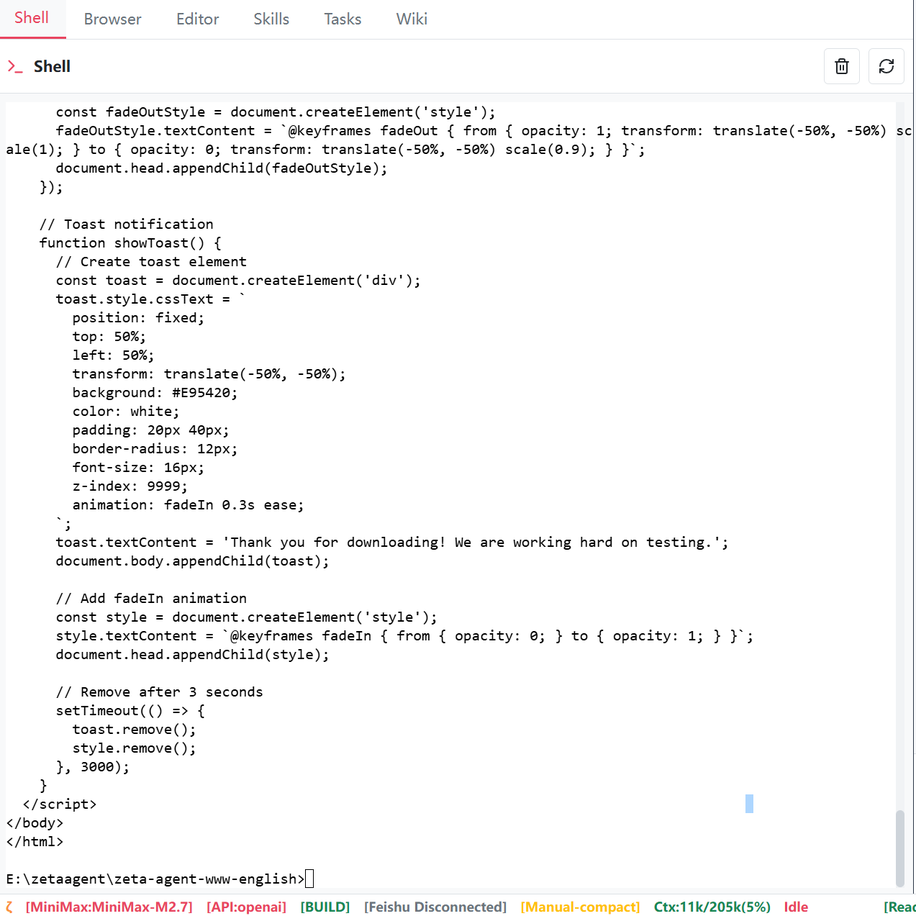
Task: Go to the Skills tab
Action: coord(271,19)
